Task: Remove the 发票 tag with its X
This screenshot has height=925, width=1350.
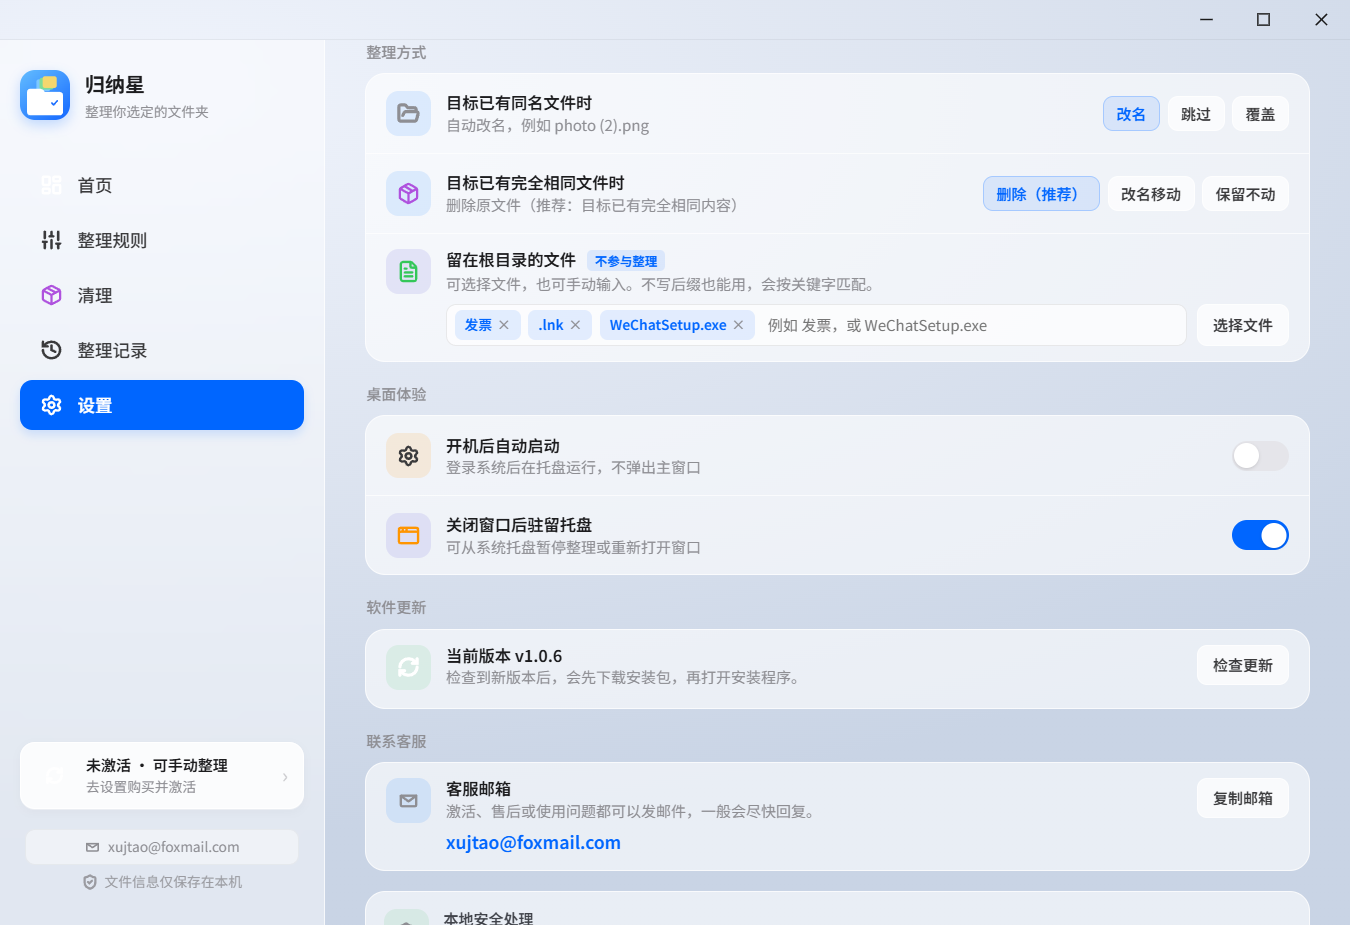Action: pos(504,325)
